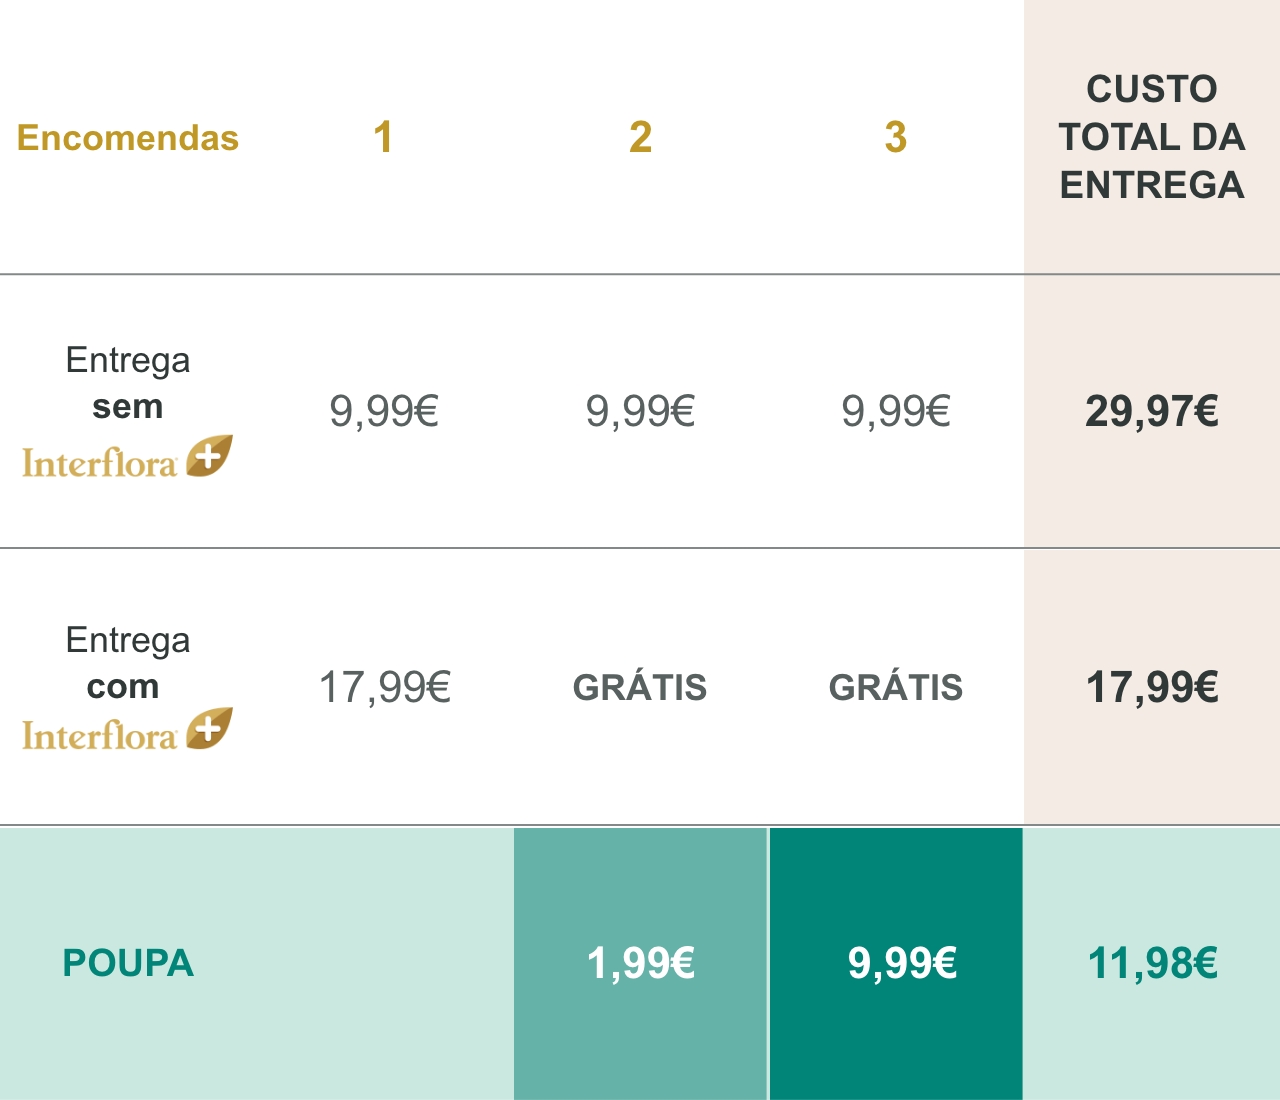Click the 'CUSTO TOTAL DA ENTREGA' header
The image size is (1280, 1100).
pos(1152,137)
